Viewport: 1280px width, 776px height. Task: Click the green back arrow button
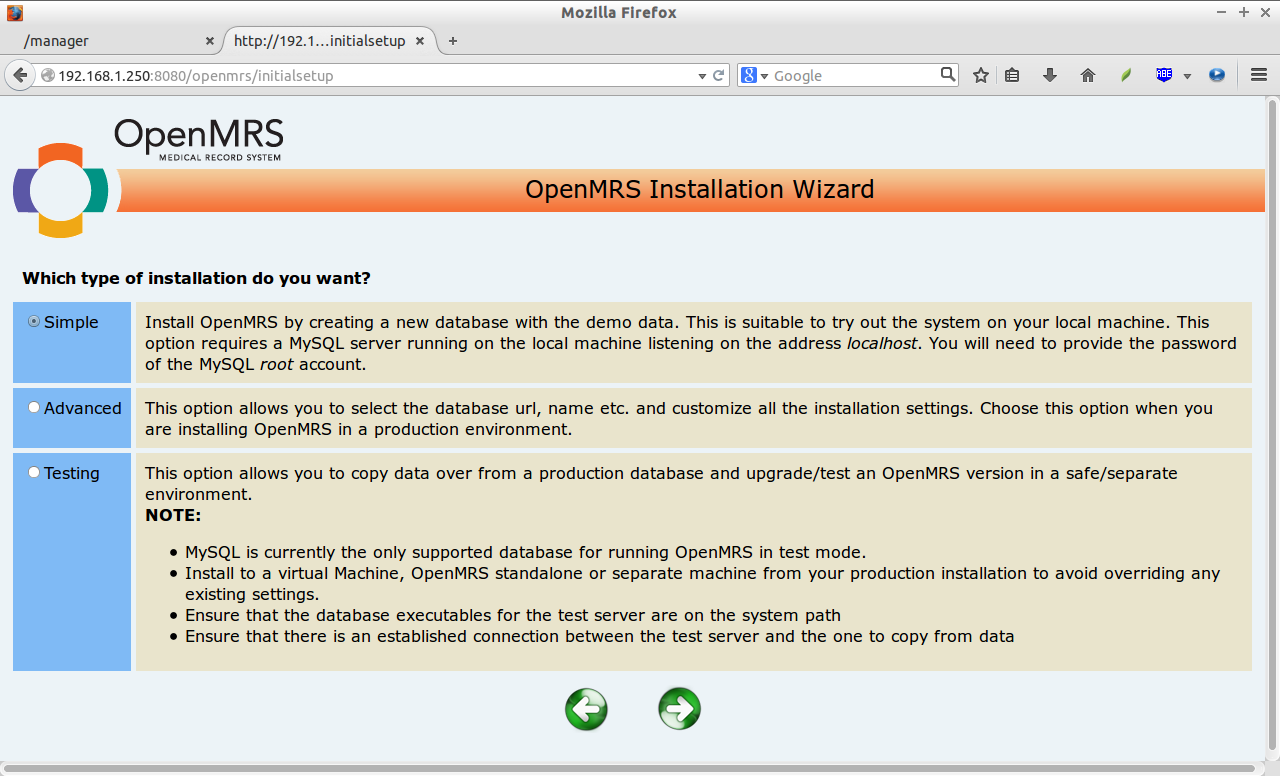click(586, 710)
